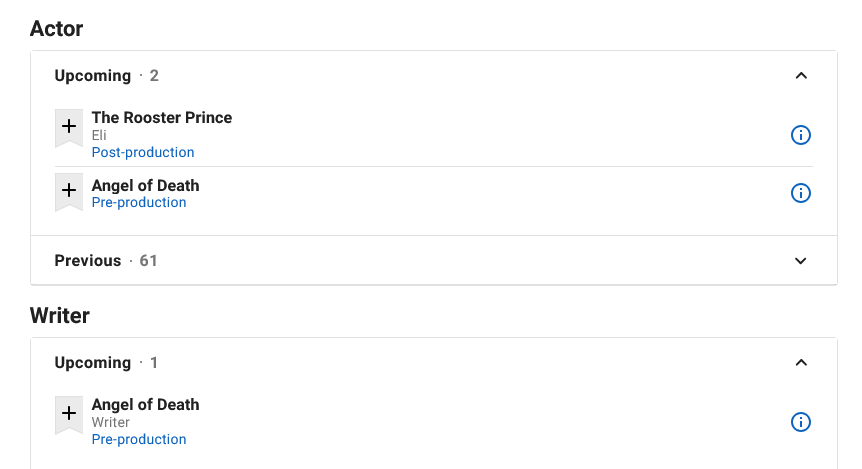Click the Writer section heading
The image size is (862, 469).
(59, 316)
